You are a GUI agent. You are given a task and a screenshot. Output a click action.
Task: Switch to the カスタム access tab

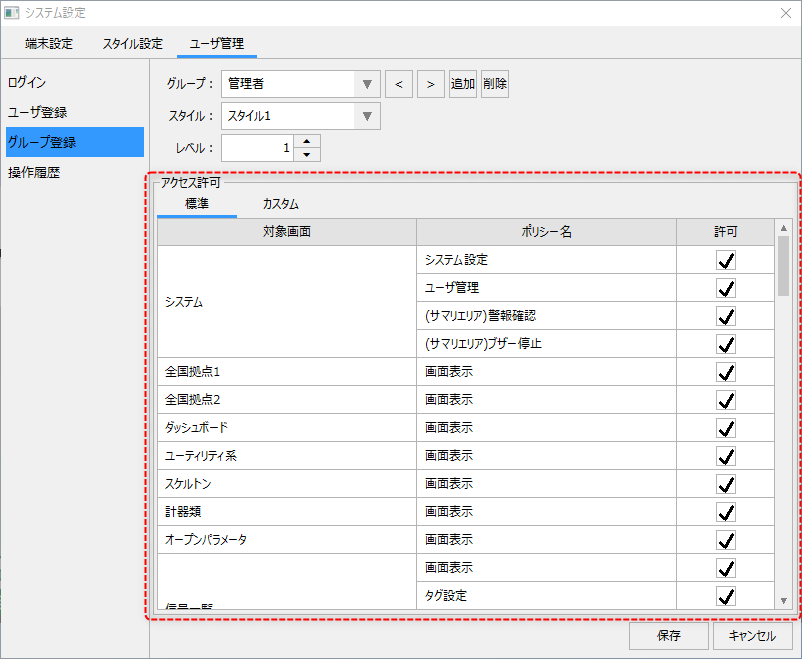[280, 204]
